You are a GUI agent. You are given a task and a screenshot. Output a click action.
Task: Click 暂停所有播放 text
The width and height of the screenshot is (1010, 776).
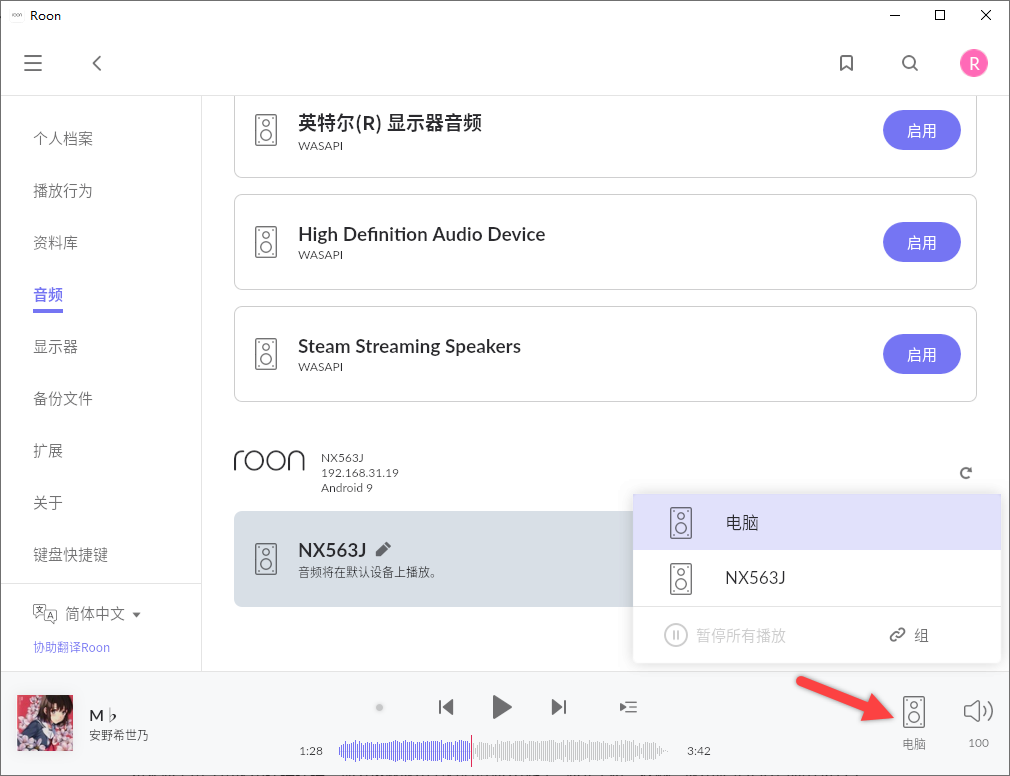pyautogui.click(x=741, y=636)
